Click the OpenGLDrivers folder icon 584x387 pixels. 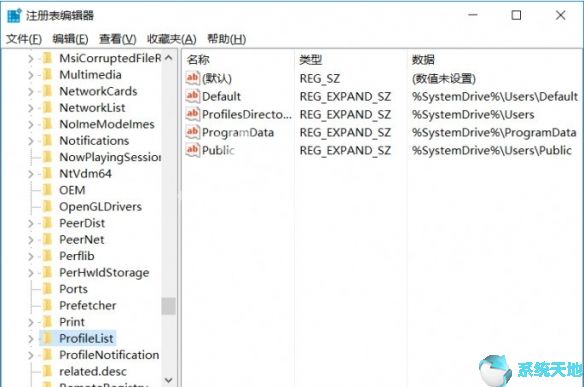(x=47, y=206)
